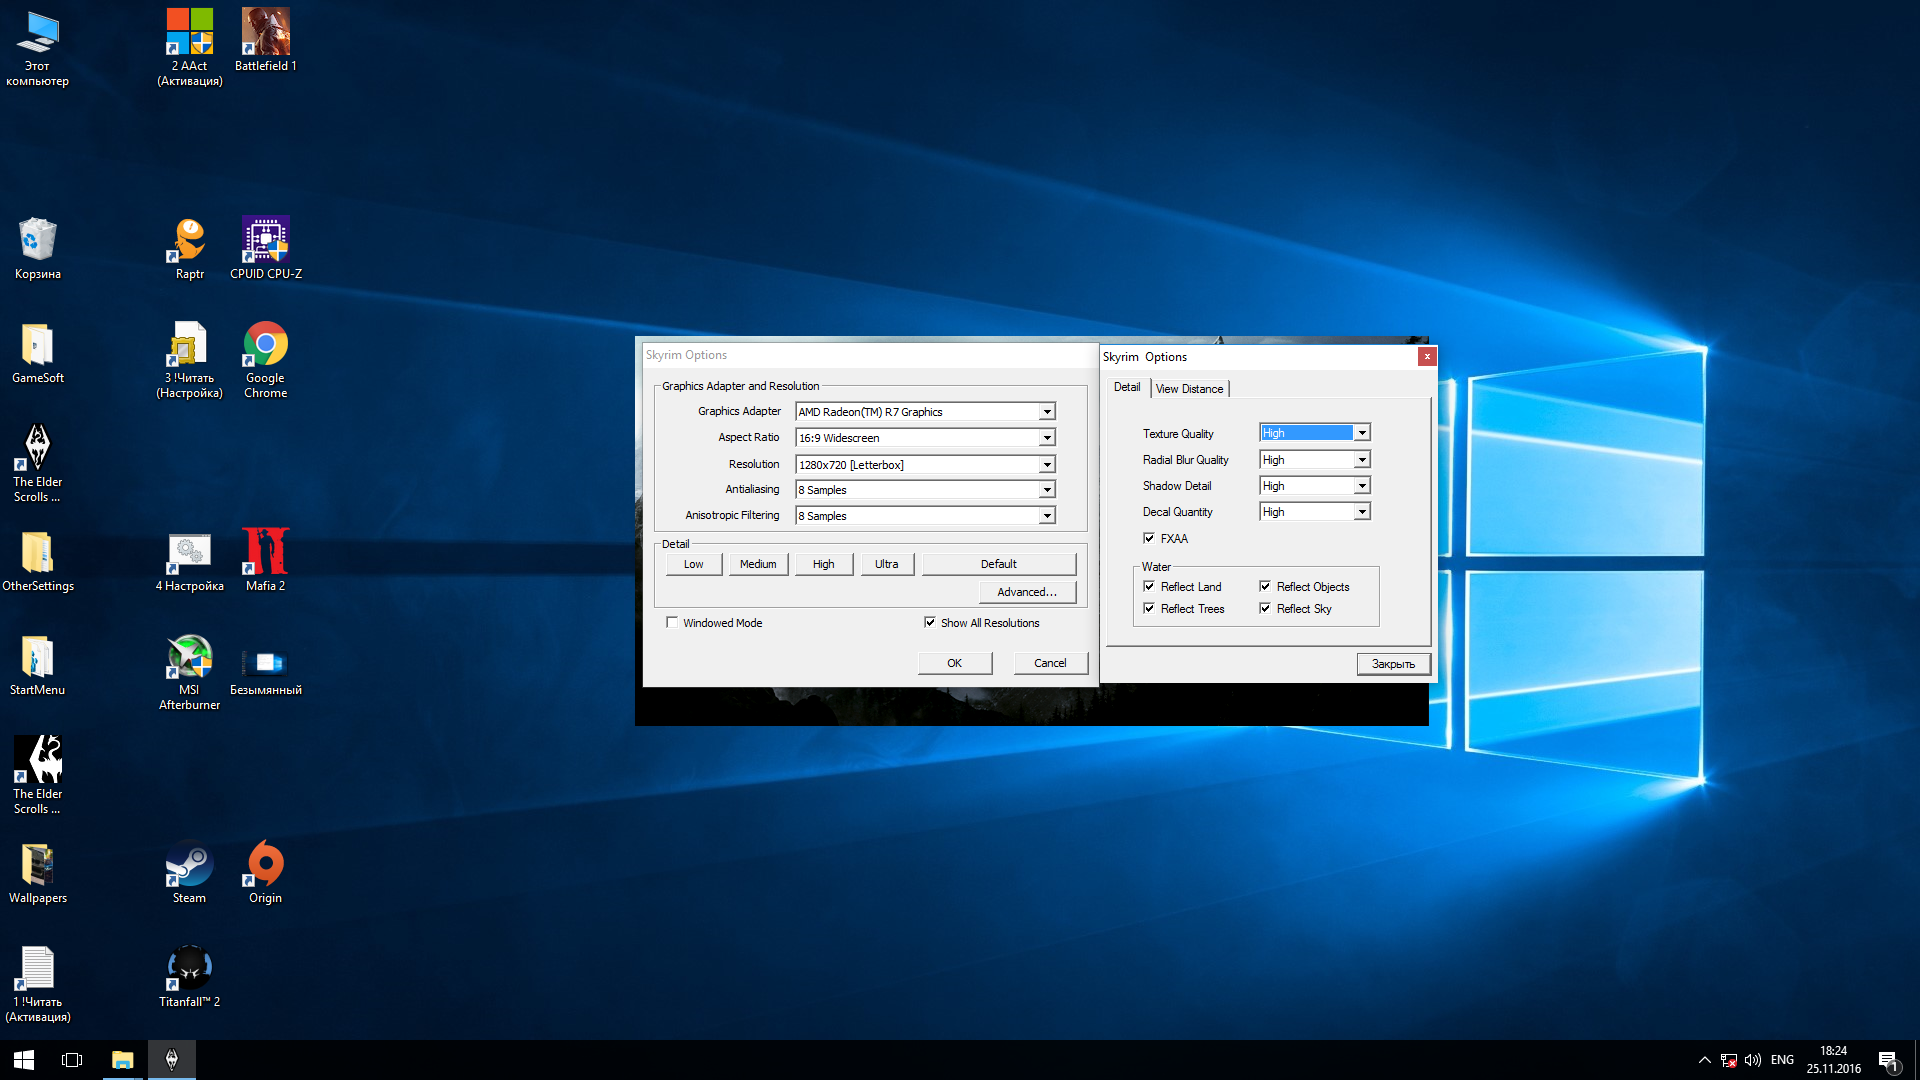Select the Безымянный desktop shortcut
This screenshot has height=1080, width=1920.
point(265,670)
